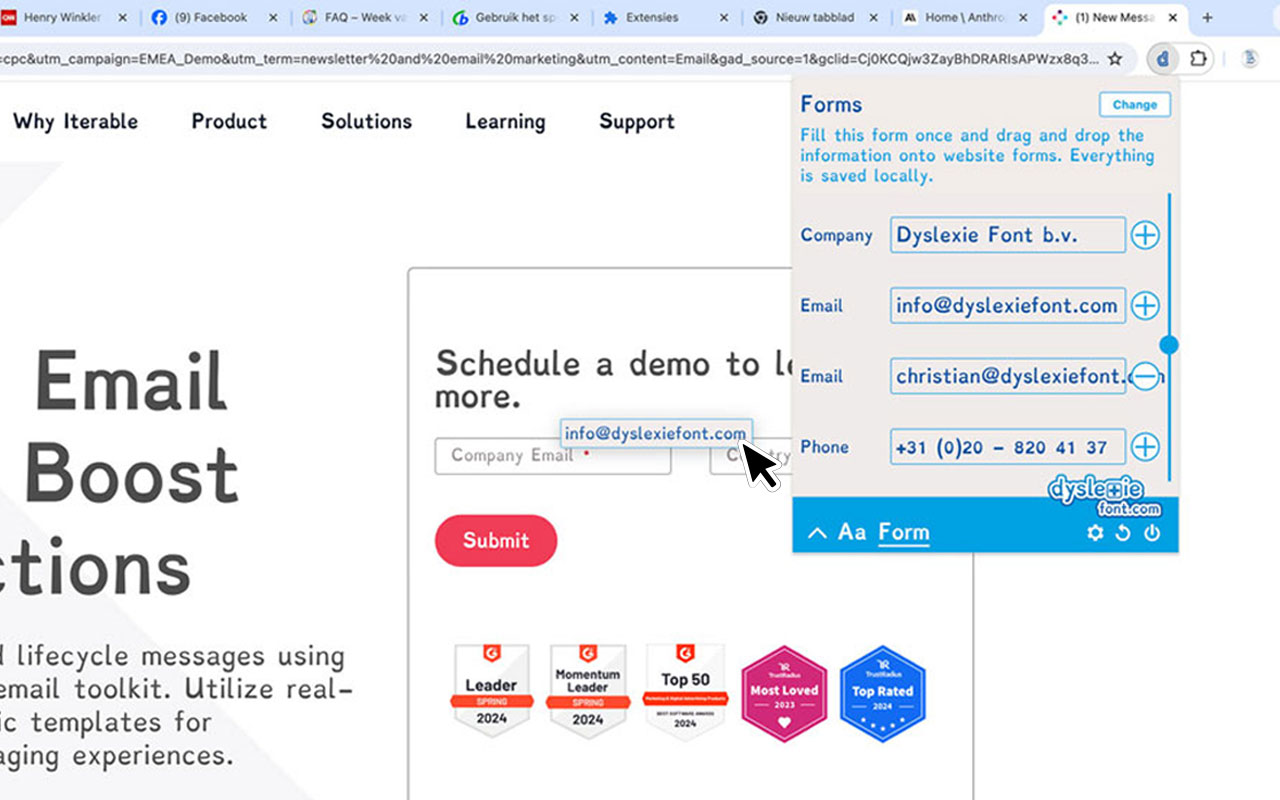Image resolution: width=1280 pixels, height=800 pixels.
Task: Edit the Company field Dyslexie Font b.v.
Action: pos(1008,235)
